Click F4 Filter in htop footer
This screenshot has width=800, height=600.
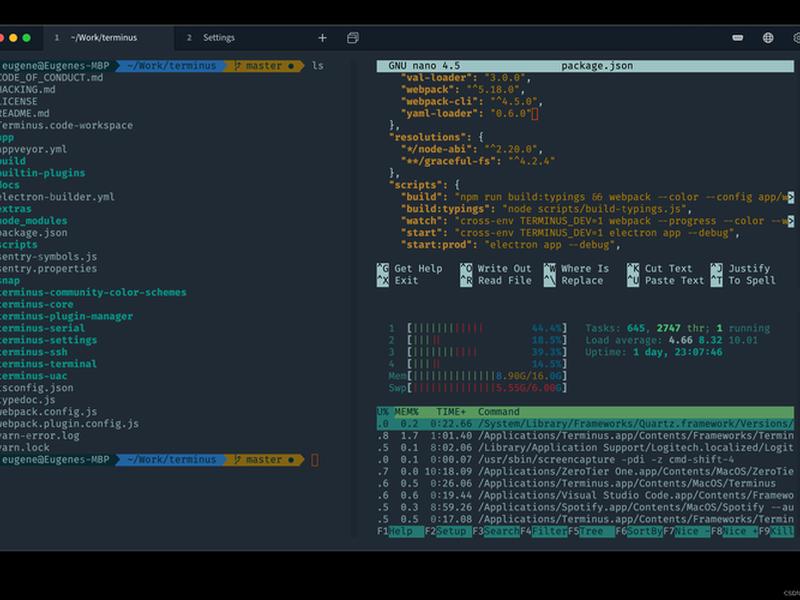(544, 531)
